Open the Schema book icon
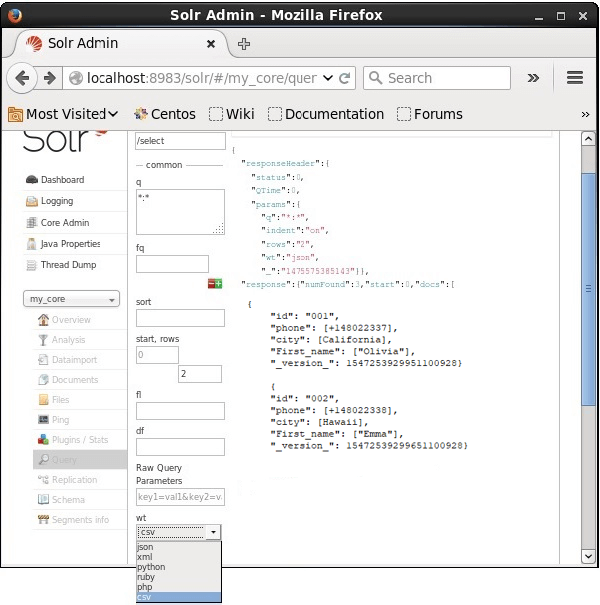The height and width of the screenshot is (605, 600). [43, 499]
